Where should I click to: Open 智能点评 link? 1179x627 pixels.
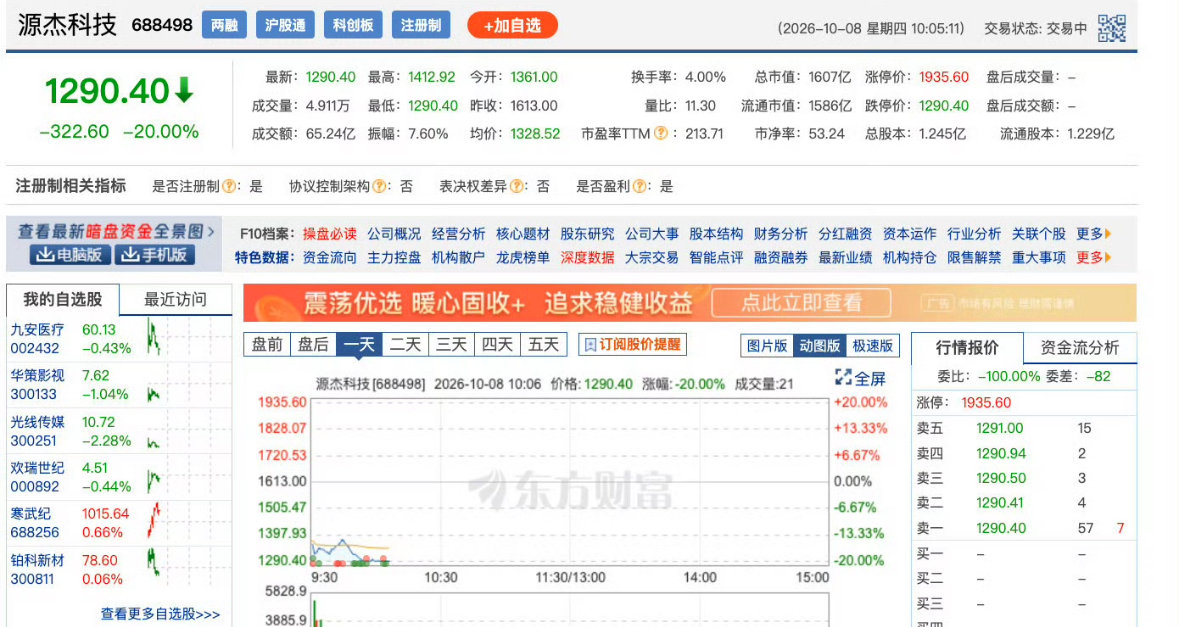[716, 257]
